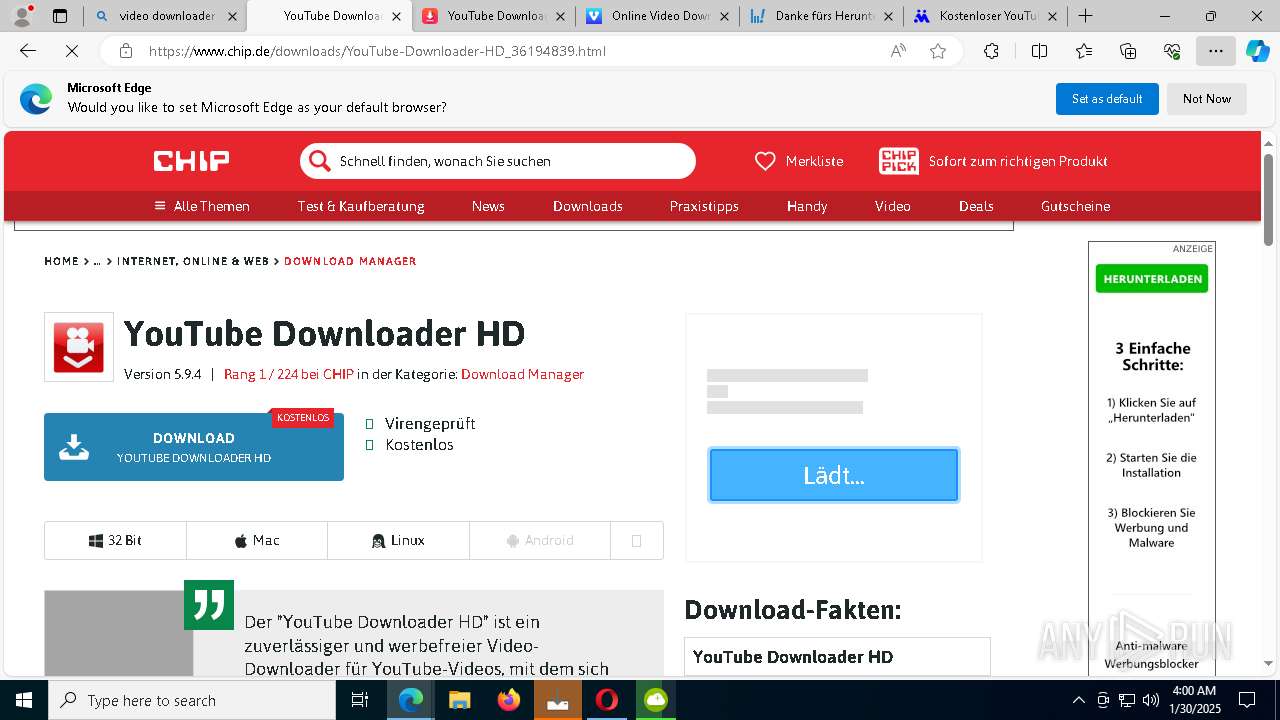Open a new browser tab

click(1086, 16)
